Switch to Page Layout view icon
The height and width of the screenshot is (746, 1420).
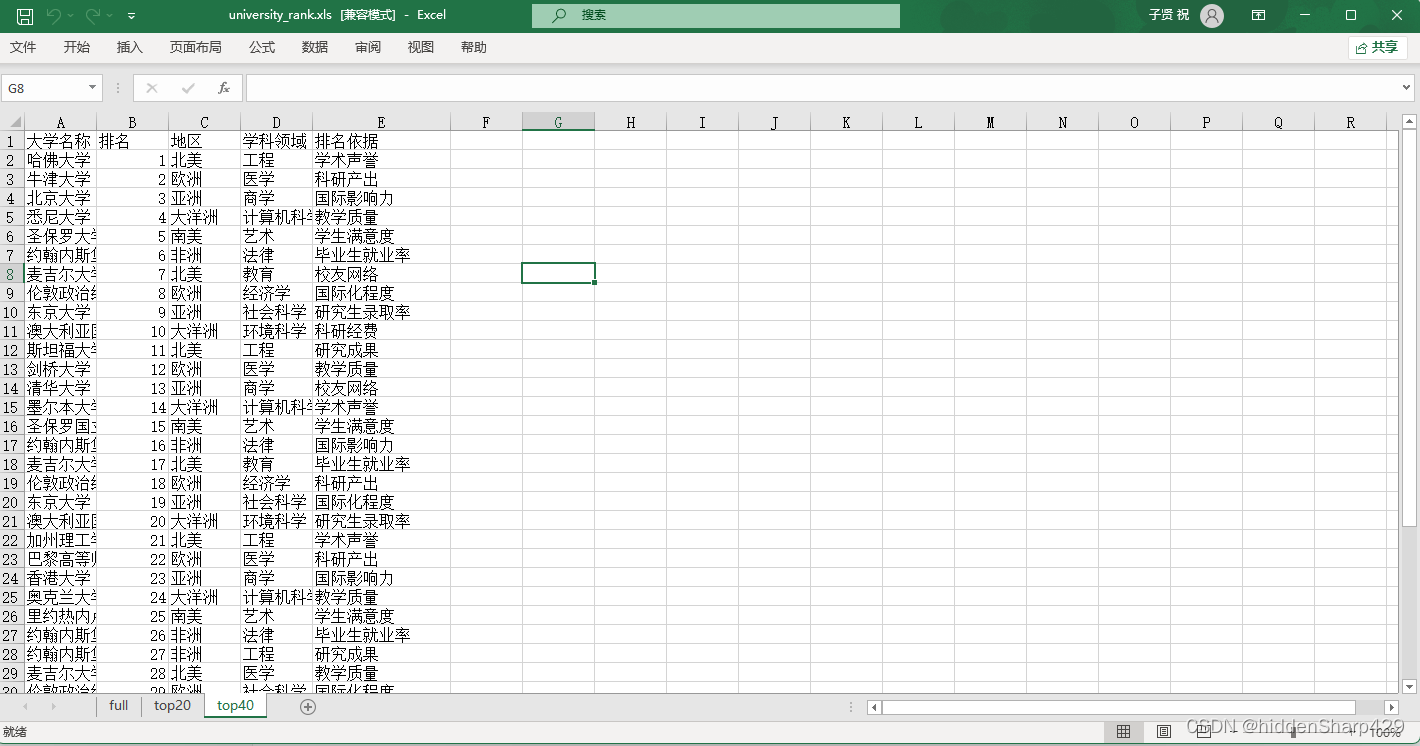coord(1164,732)
